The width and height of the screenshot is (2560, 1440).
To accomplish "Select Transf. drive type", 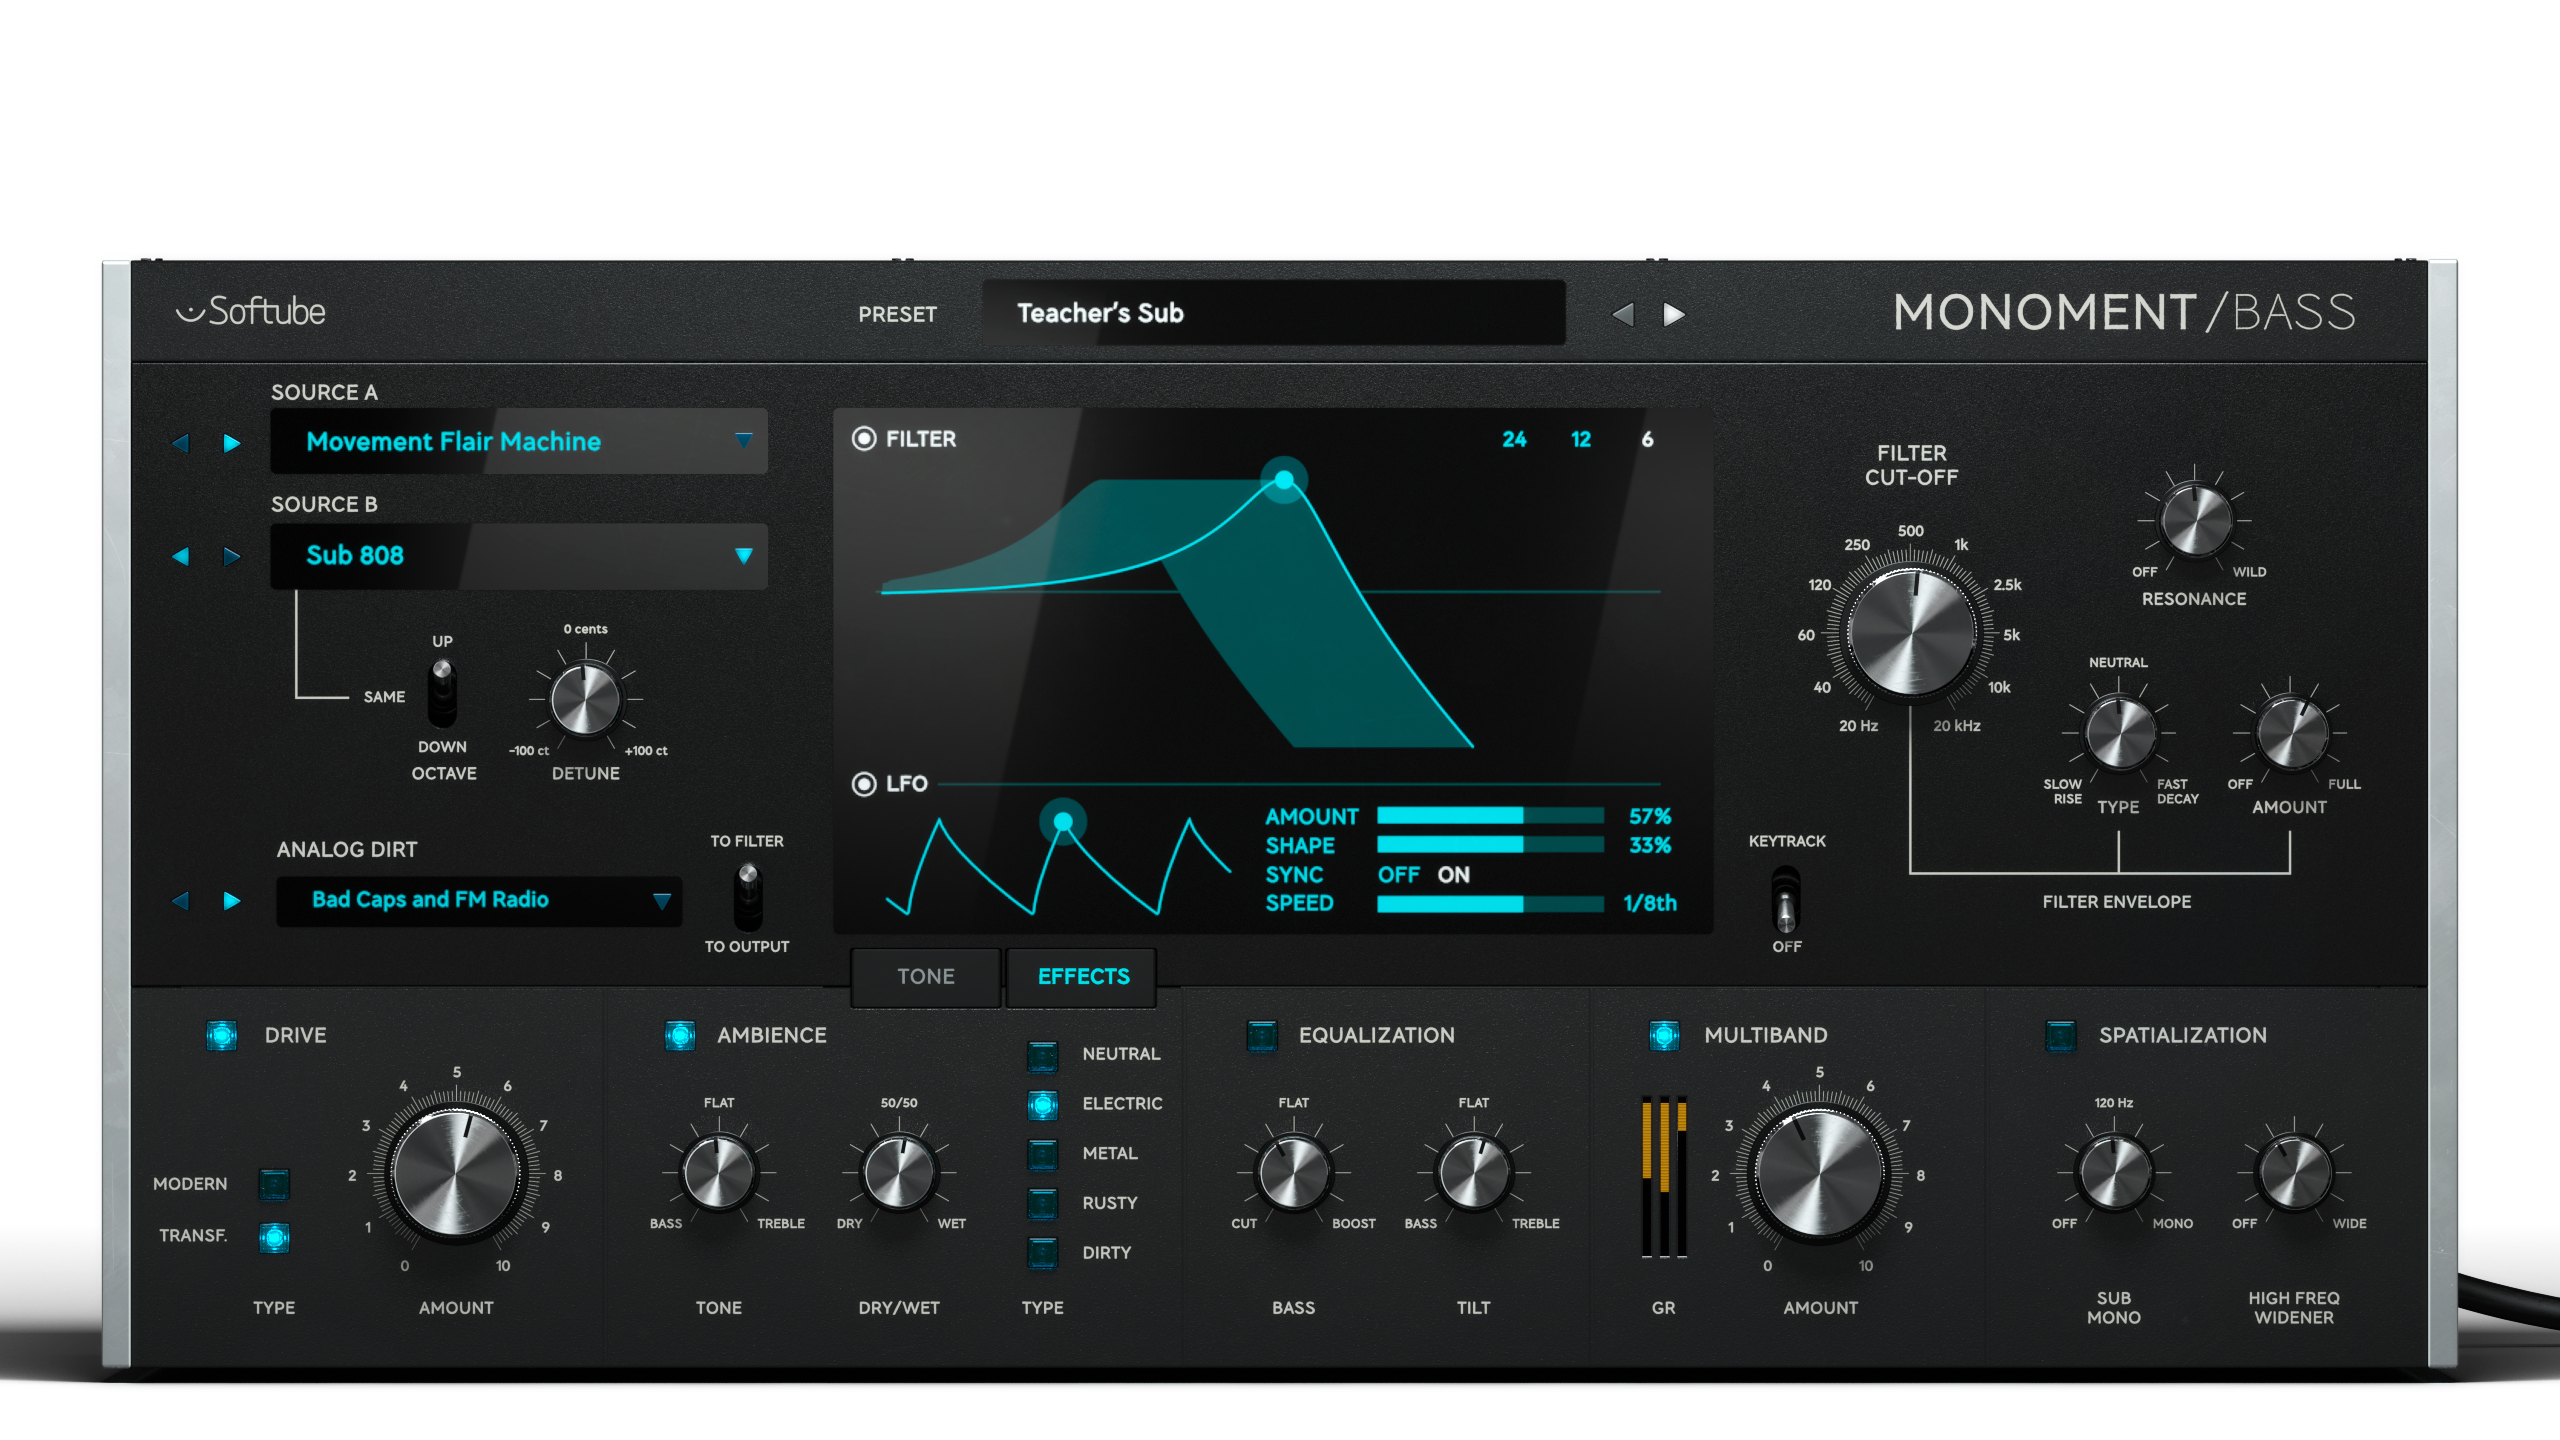I will [x=274, y=1237].
